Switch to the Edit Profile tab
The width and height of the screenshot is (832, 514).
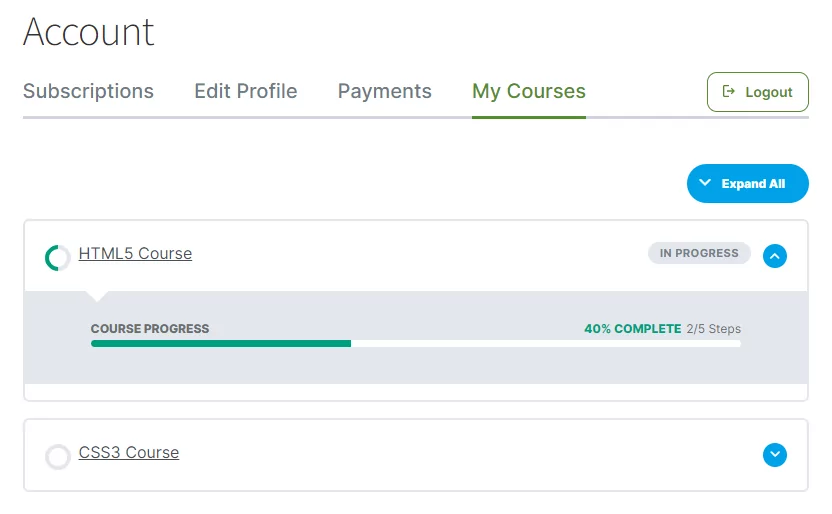tap(245, 91)
